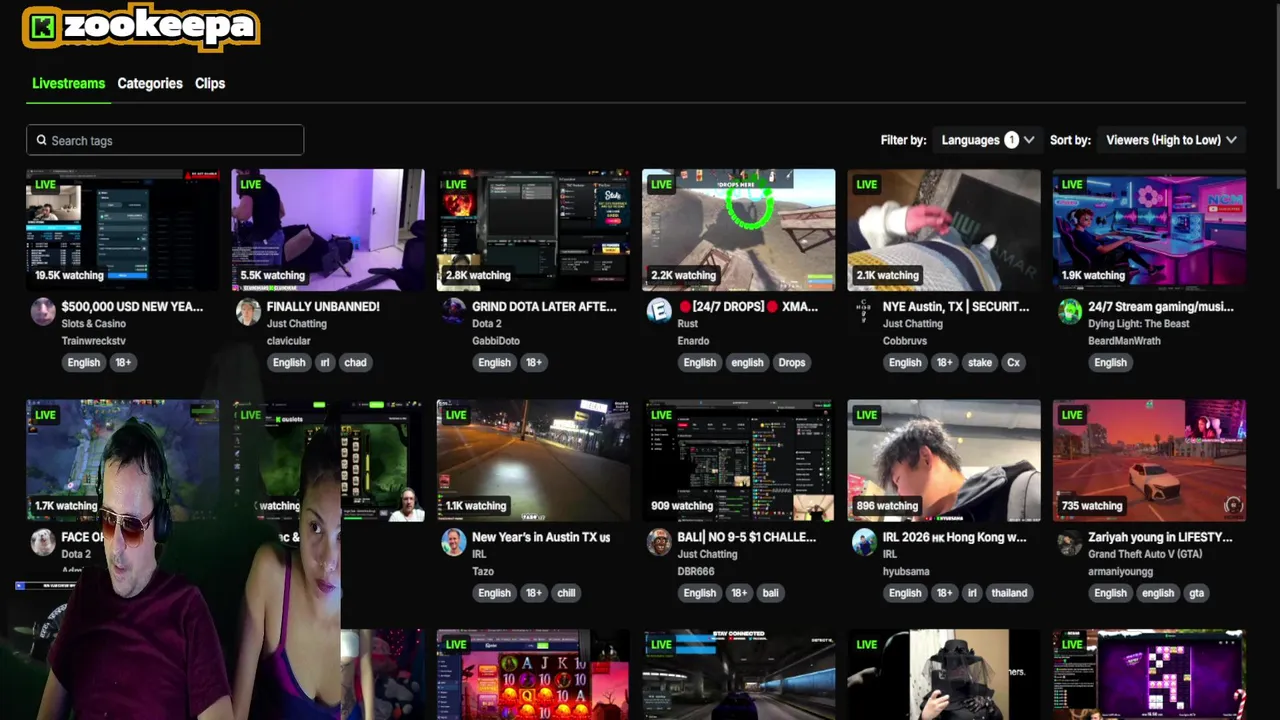Viewport: 1280px width, 720px height.
Task: Open the 24/7 Stream gaming/music thumbnail
Action: pos(1149,230)
